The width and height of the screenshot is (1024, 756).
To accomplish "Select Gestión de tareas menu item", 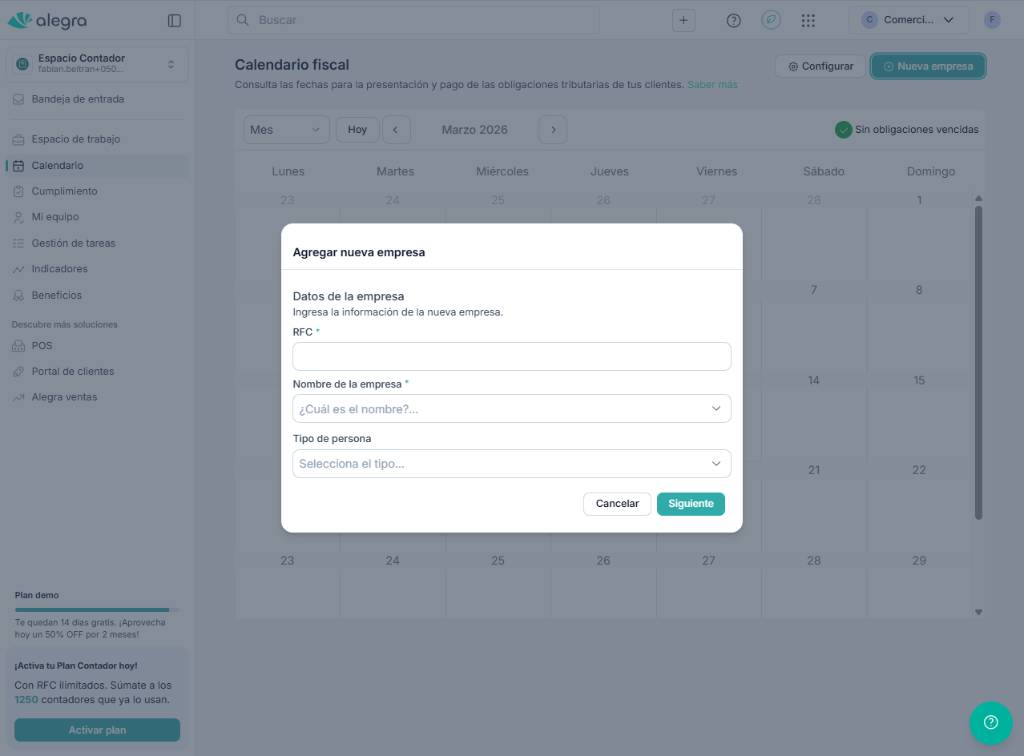I will pyautogui.click(x=73, y=243).
